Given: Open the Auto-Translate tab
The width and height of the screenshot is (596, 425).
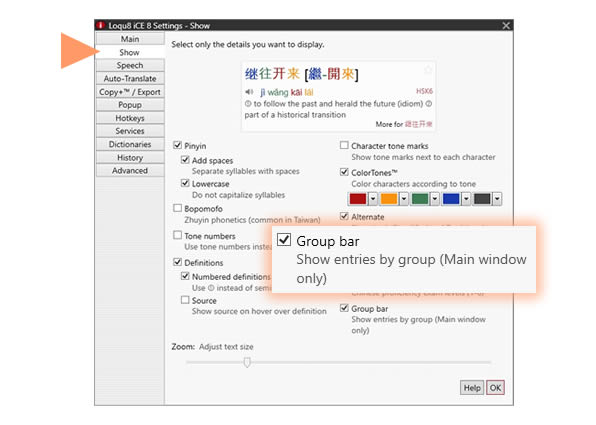Looking at the screenshot, I should coord(130,78).
